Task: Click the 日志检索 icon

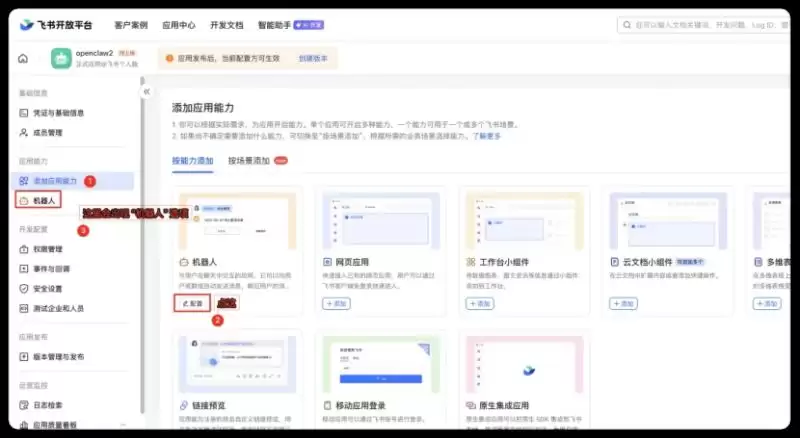Action: tap(23, 405)
